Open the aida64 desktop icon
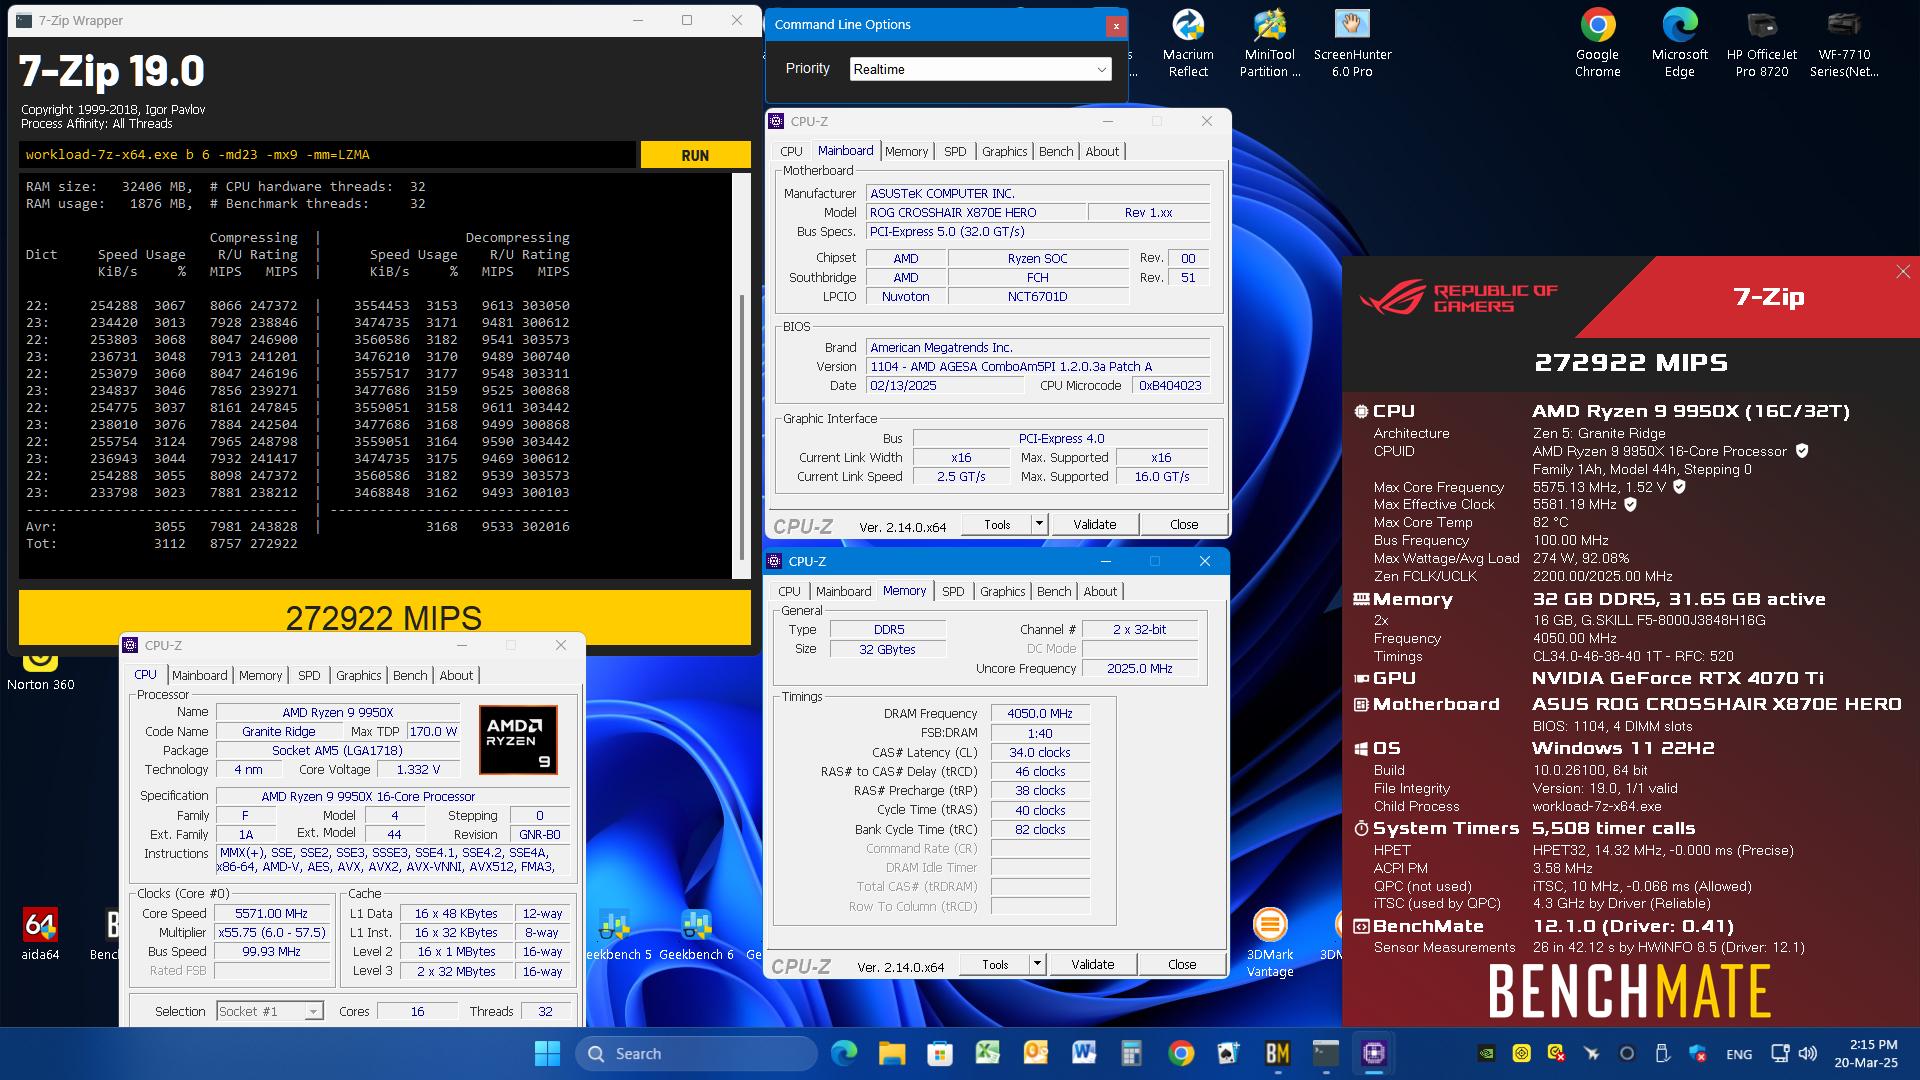 (x=40, y=935)
